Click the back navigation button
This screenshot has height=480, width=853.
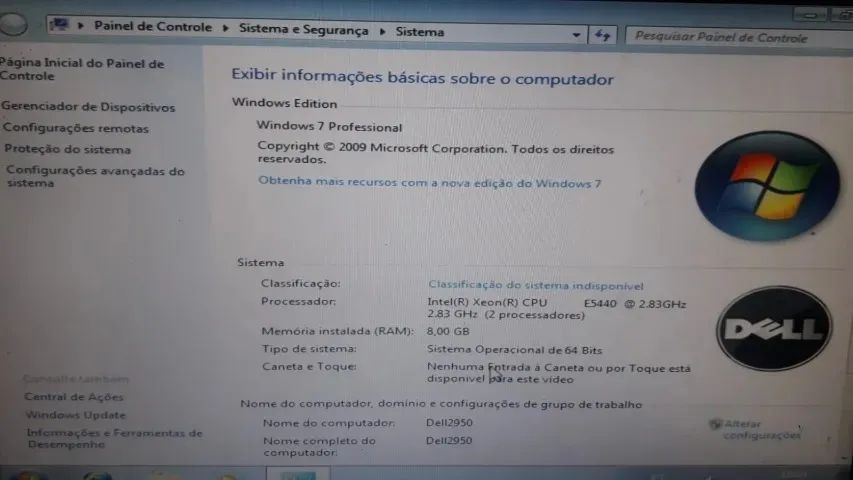pos(12,24)
